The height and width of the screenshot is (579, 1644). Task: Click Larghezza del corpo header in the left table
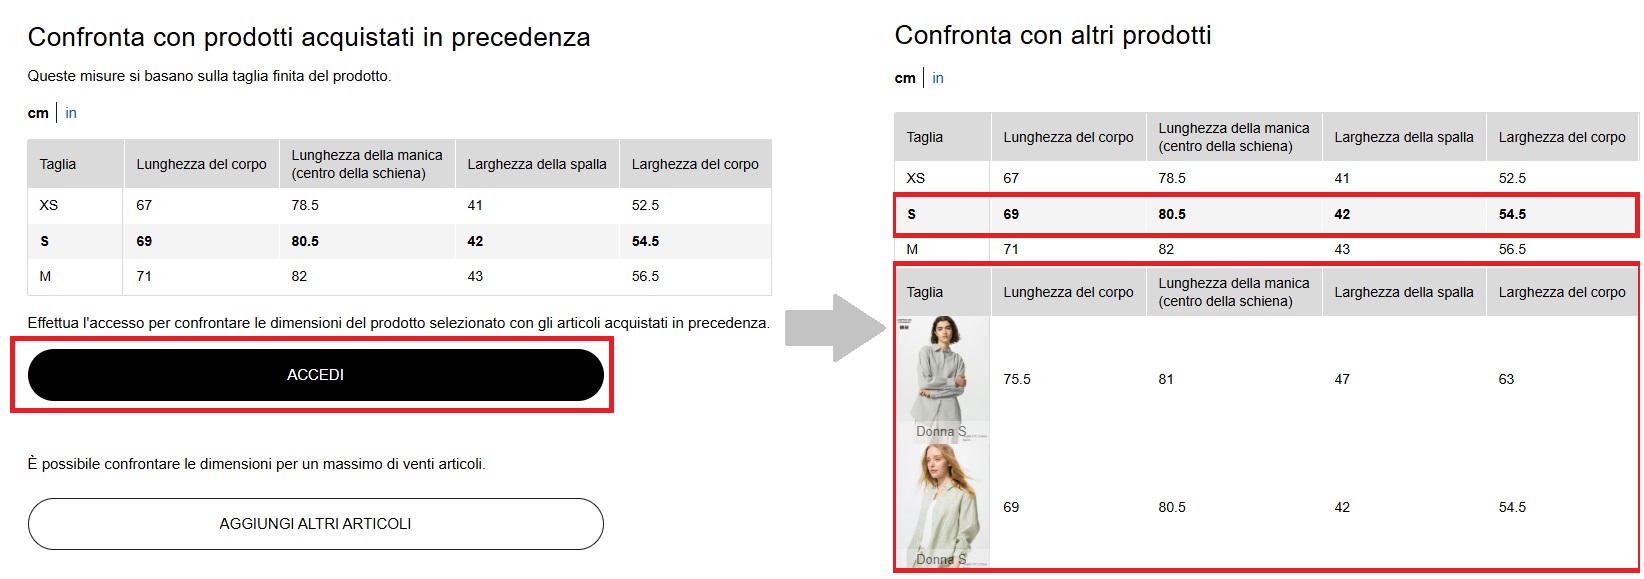click(x=695, y=164)
